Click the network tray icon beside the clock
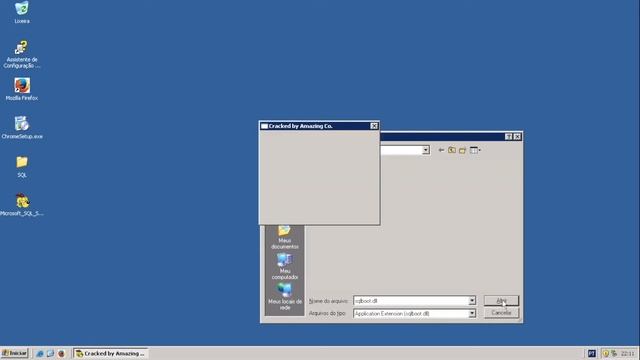This screenshot has height=360, width=640. pos(614,353)
